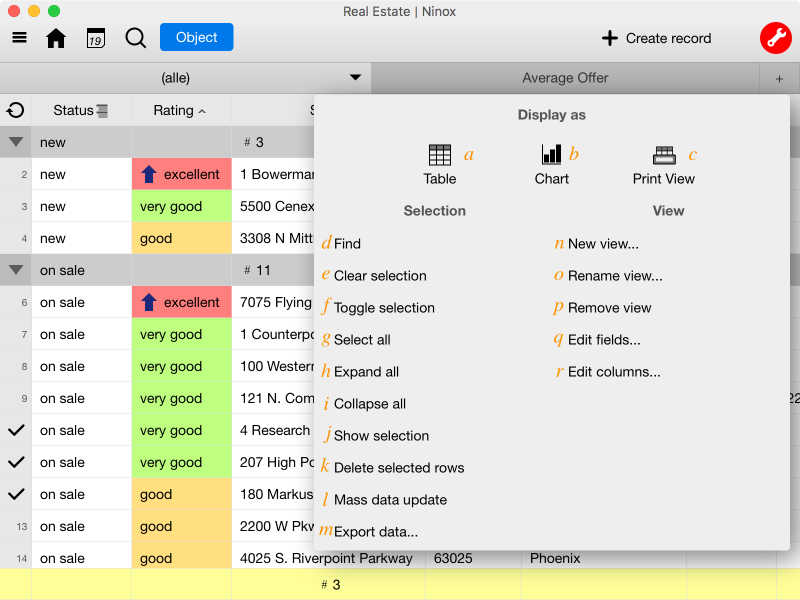800x600 pixels.
Task: Click the yellow summary row '# 3' count
Action: pyautogui.click(x=331, y=585)
